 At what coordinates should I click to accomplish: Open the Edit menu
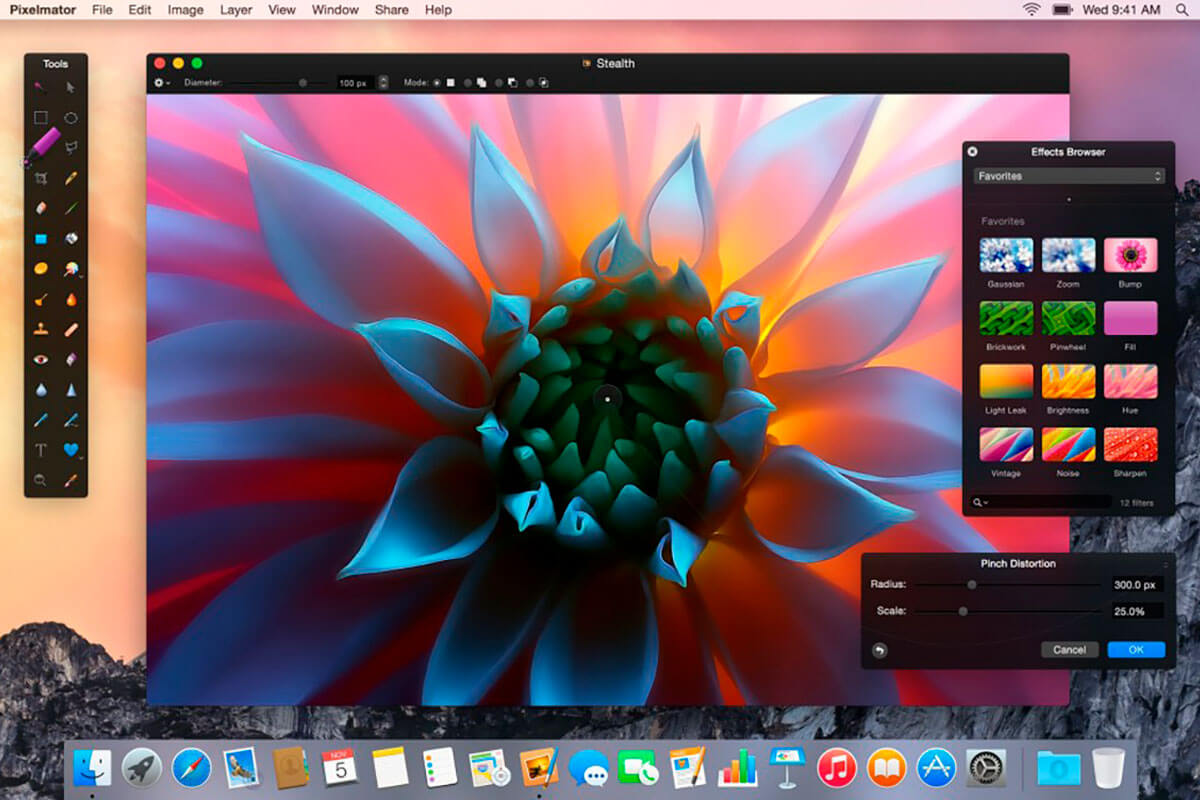point(140,10)
